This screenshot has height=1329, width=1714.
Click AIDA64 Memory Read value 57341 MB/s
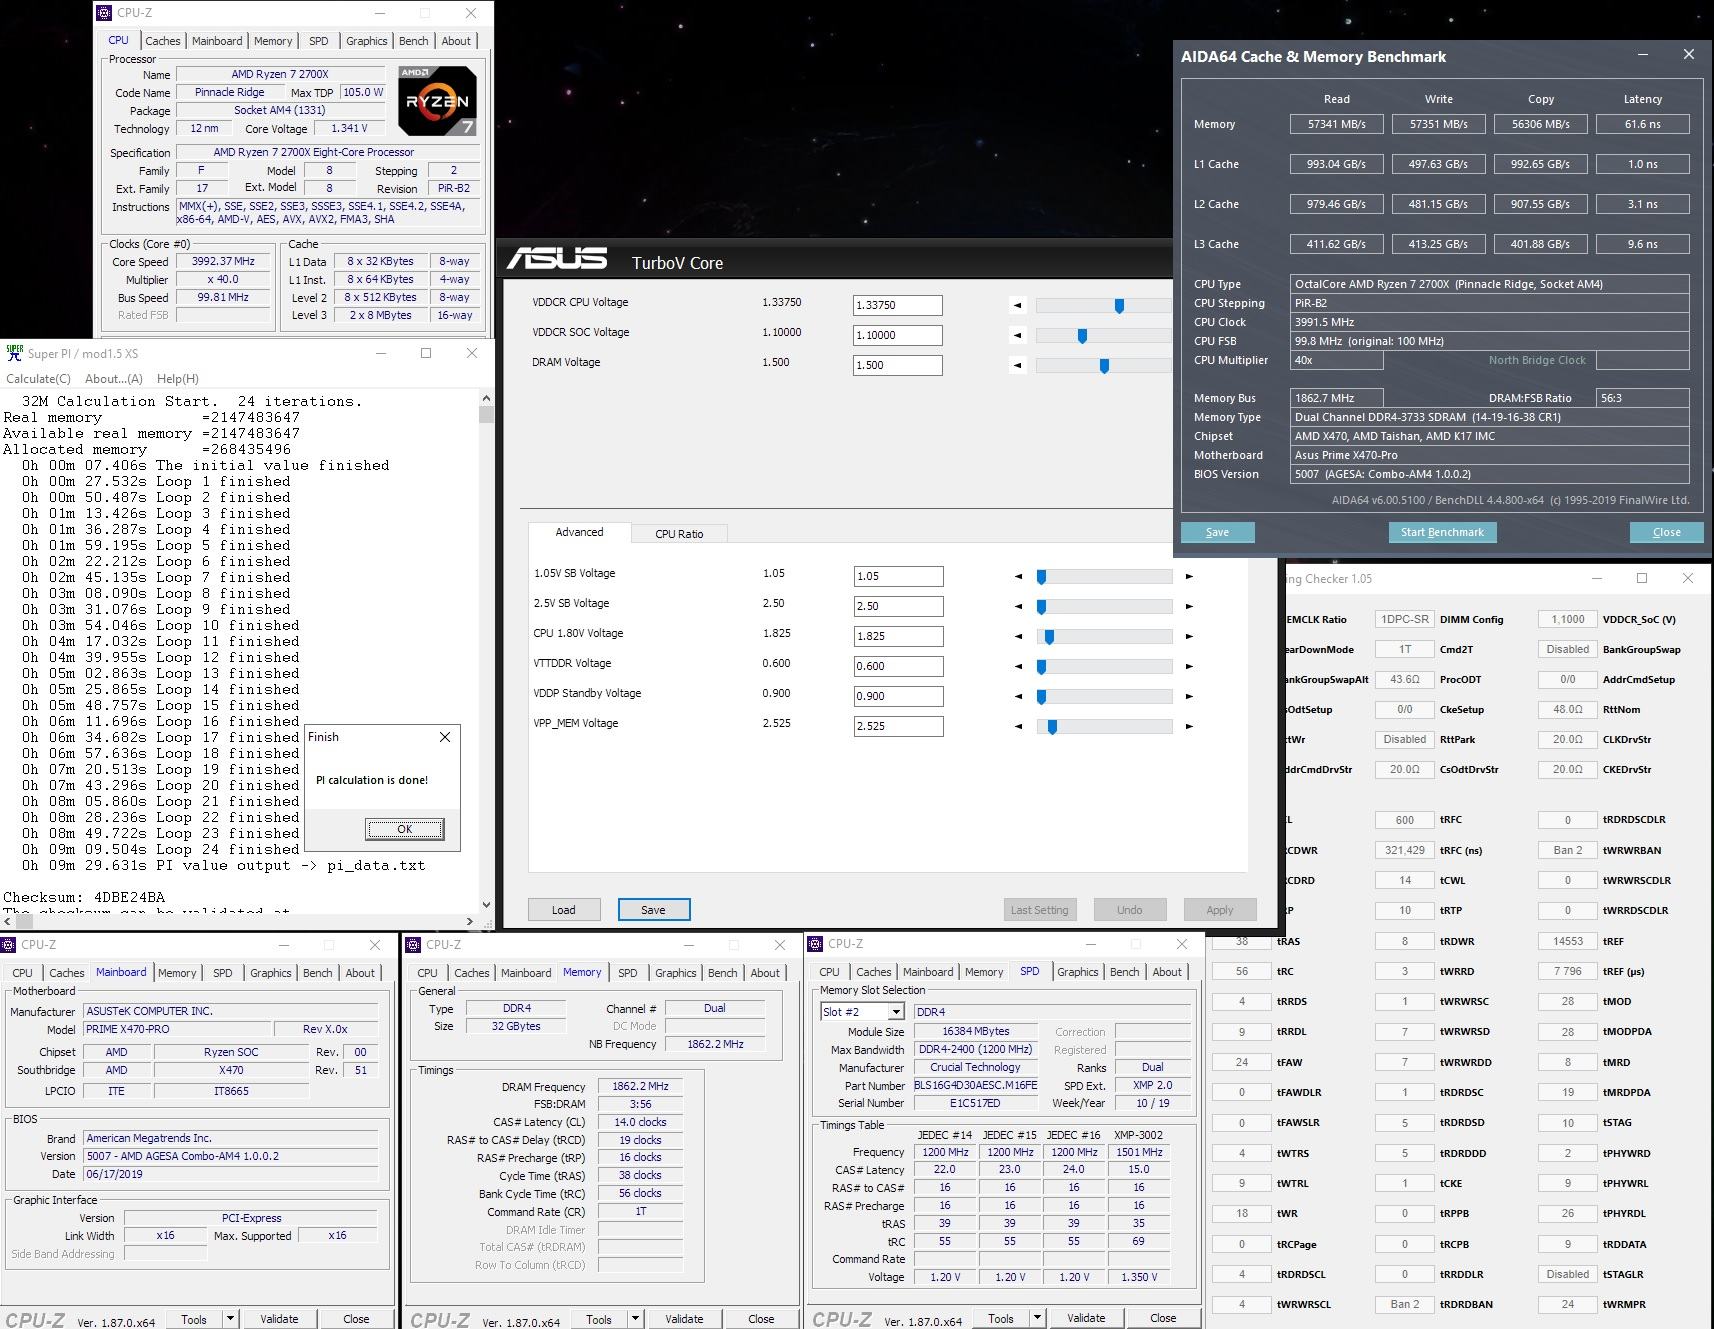click(1337, 124)
